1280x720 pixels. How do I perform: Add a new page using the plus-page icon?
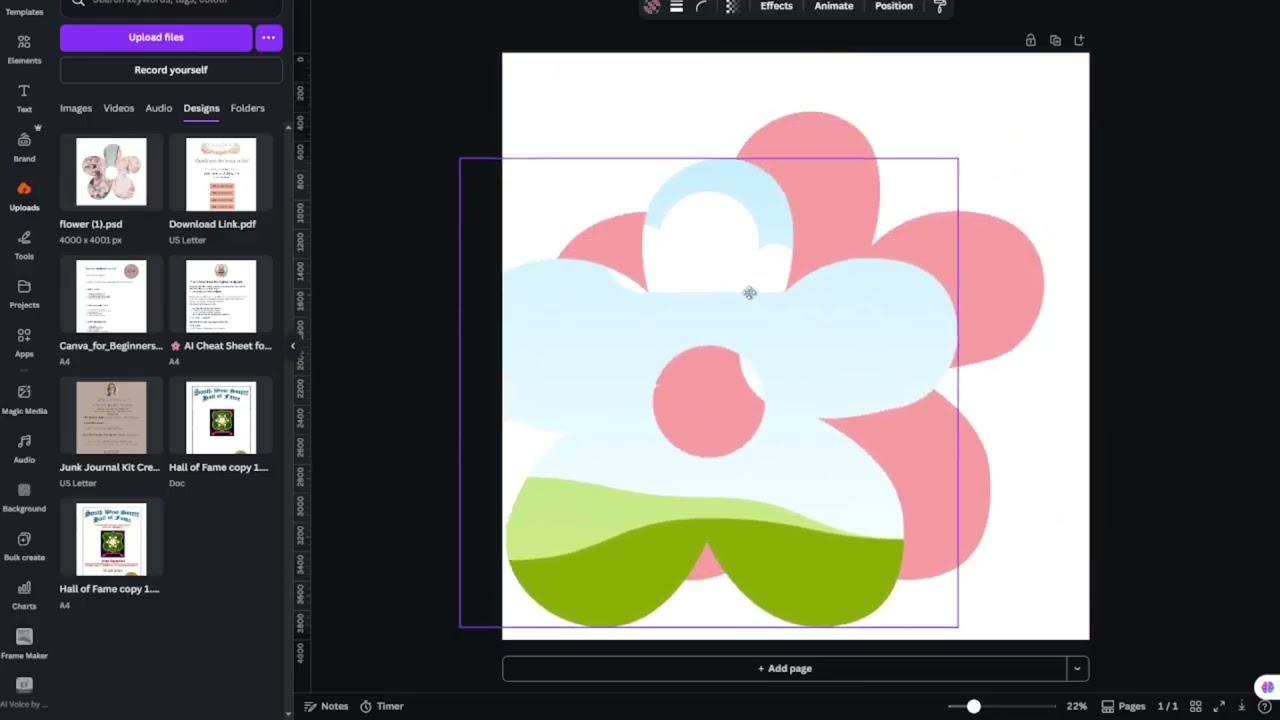click(x=1079, y=40)
